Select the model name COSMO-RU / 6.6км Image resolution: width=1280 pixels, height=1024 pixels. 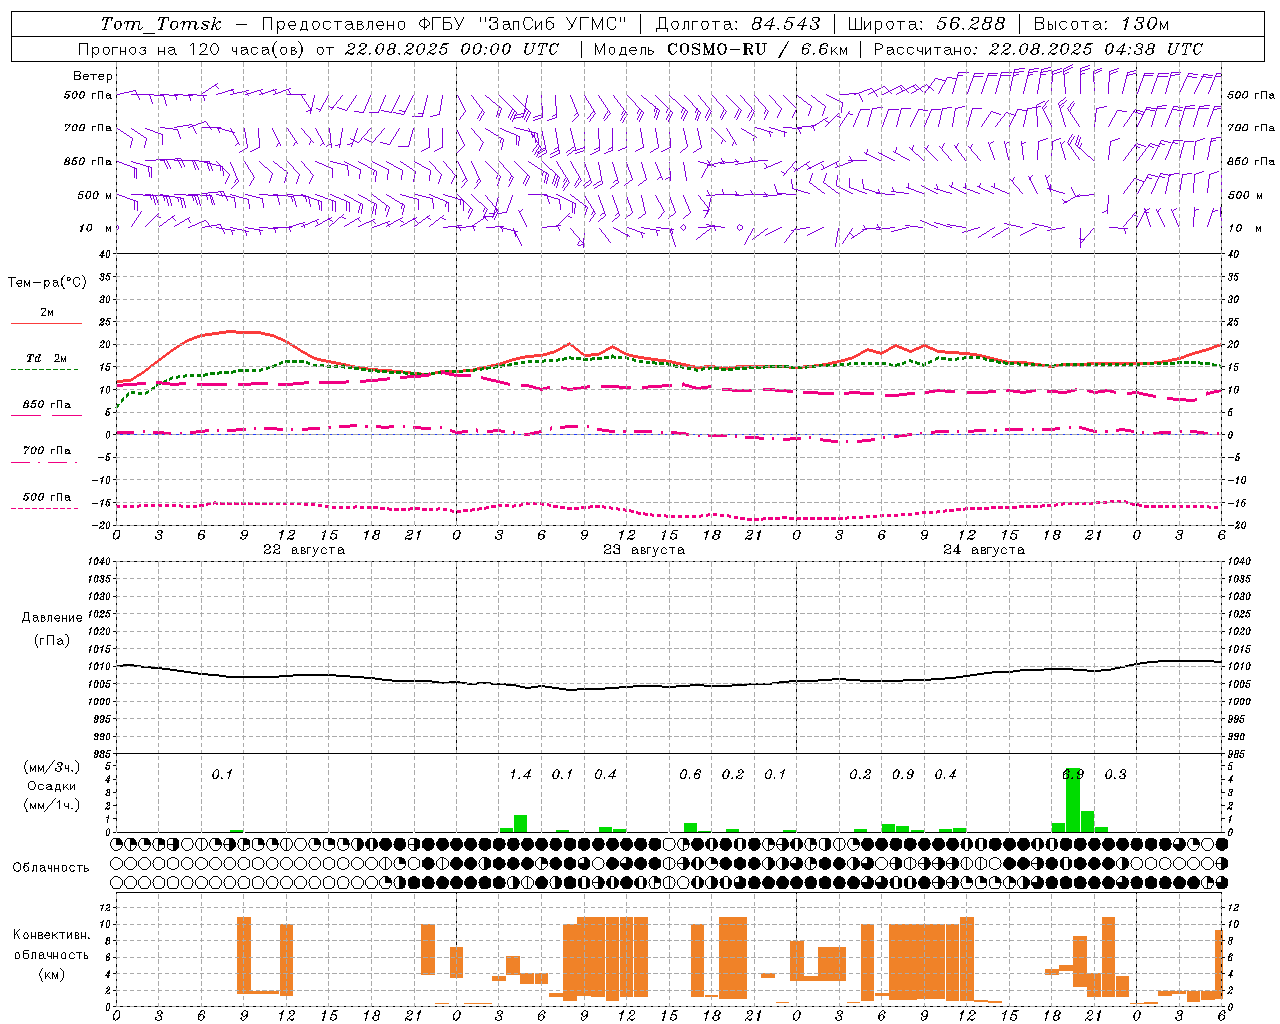(758, 49)
